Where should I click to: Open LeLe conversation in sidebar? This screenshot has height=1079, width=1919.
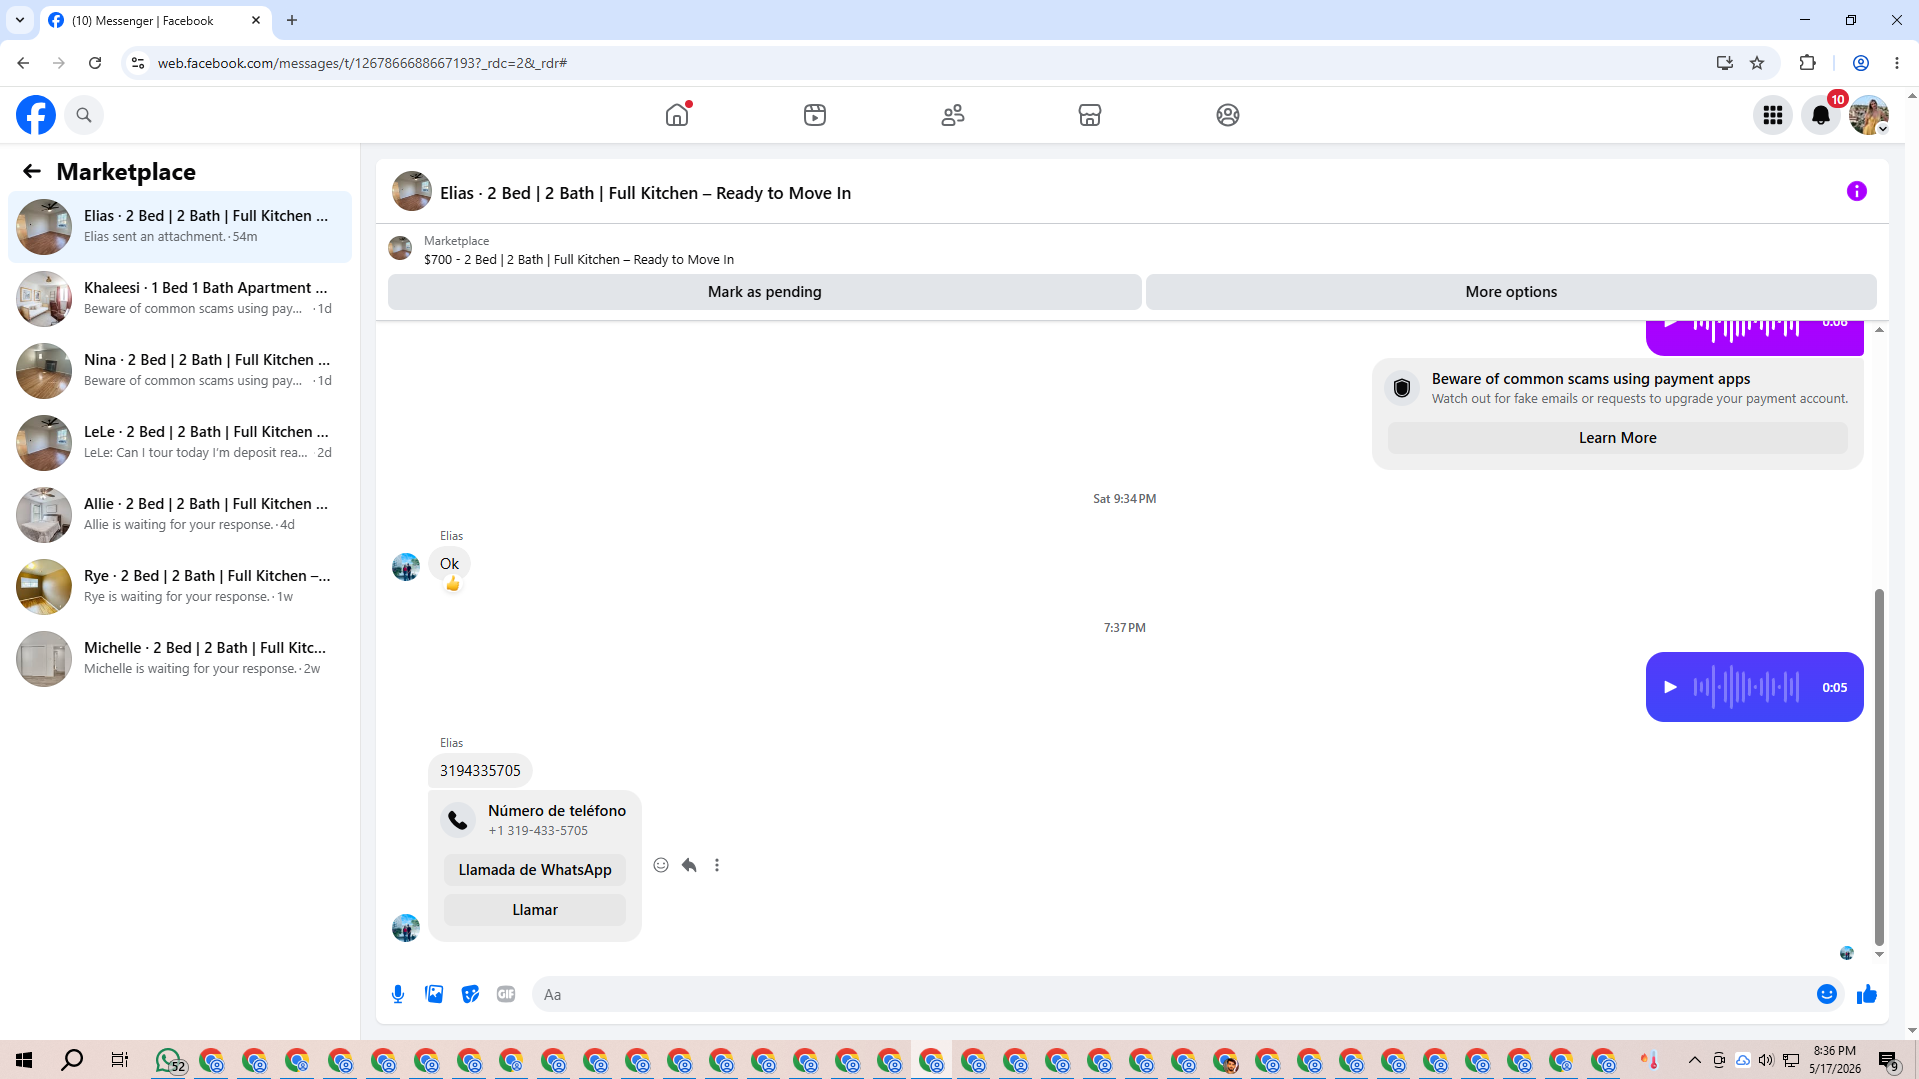180,442
